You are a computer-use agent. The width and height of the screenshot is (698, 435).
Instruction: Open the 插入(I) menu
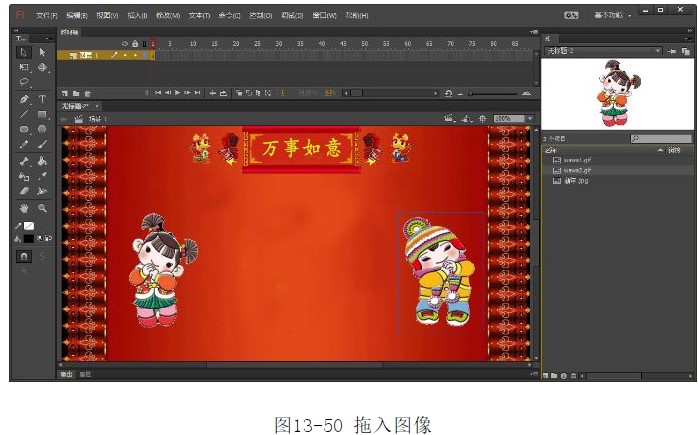click(x=137, y=16)
